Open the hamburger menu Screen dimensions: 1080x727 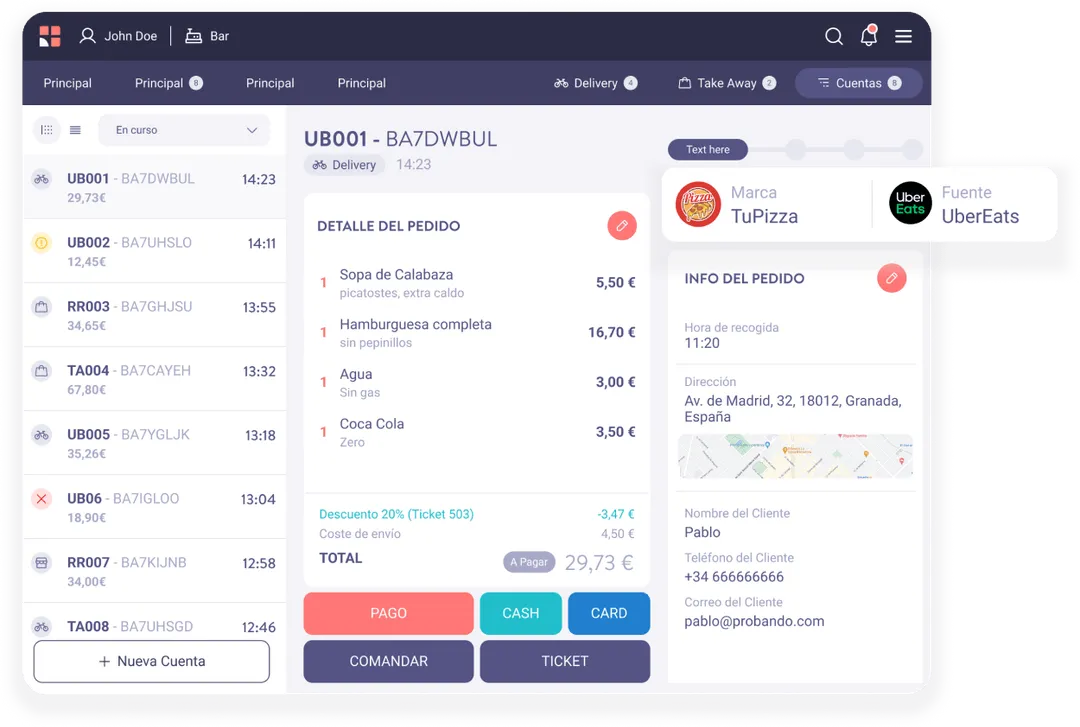903,36
